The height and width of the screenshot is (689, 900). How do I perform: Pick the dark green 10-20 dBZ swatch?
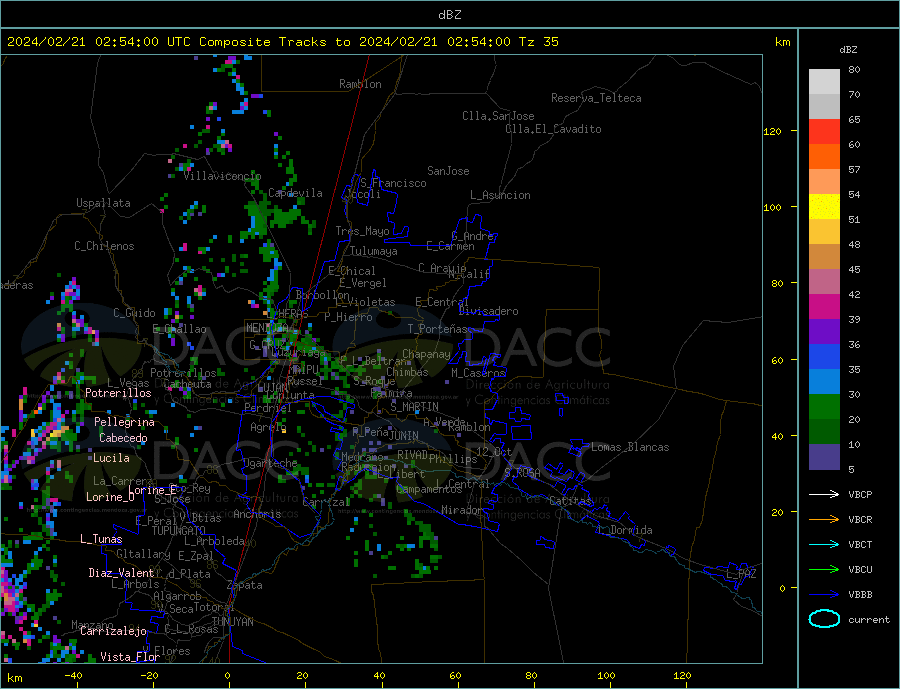(x=824, y=432)
